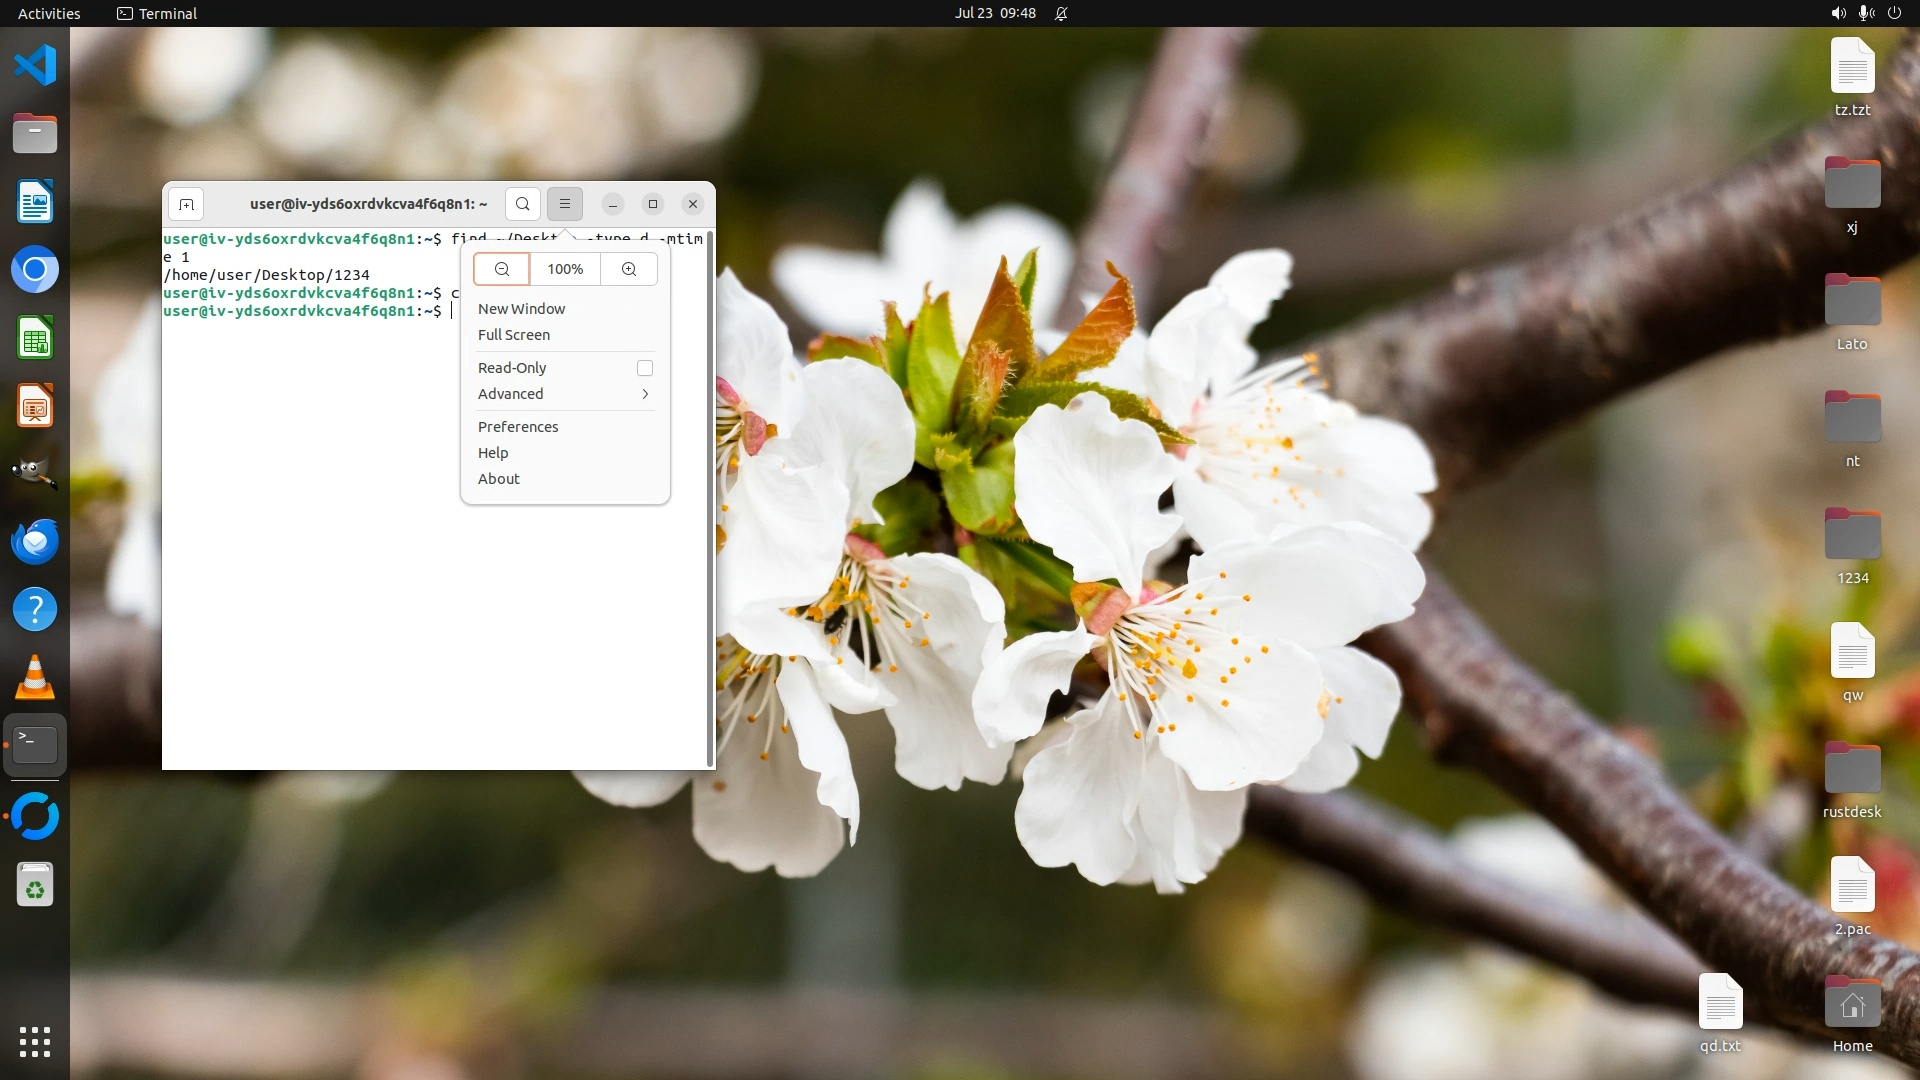Image resolution: width=1920 pixels, height=1080 pixels.
Task: Click the new tab icon in terminal
Action: click(x=186, y=204)
